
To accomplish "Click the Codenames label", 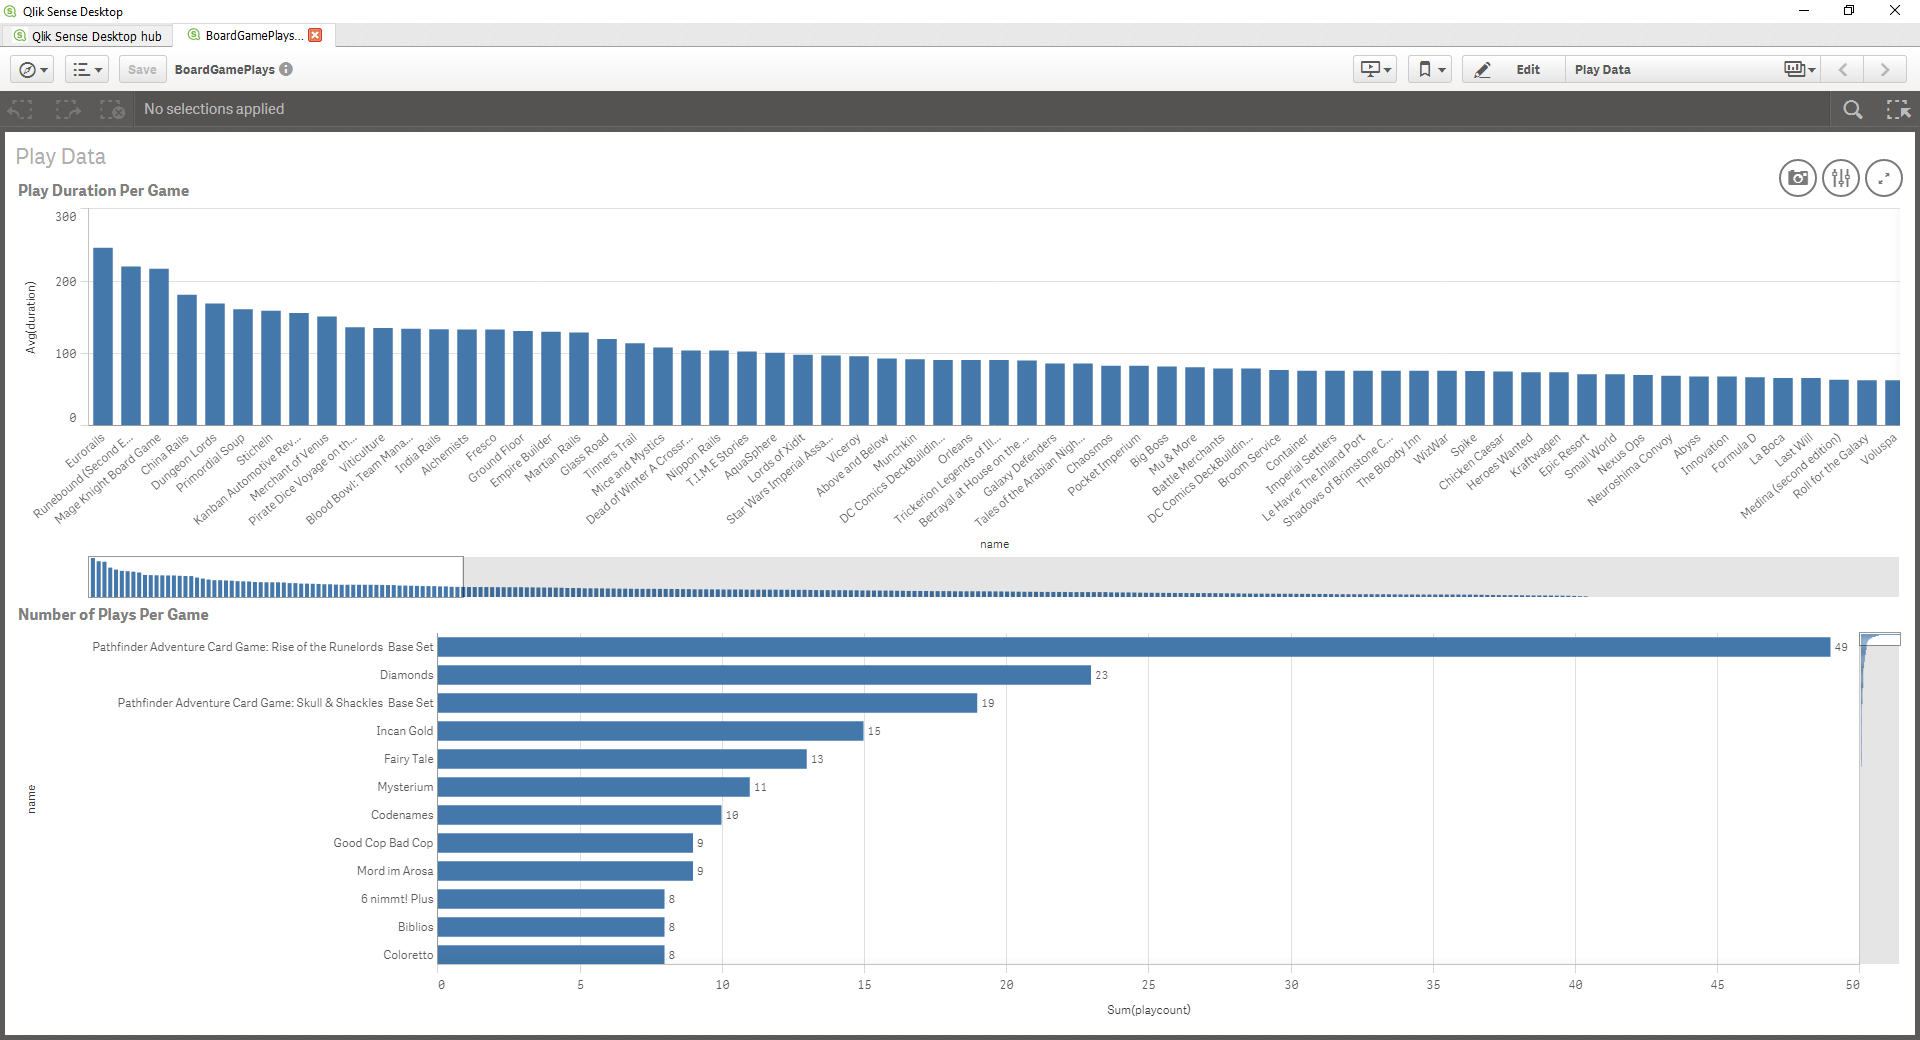I will point(402,815).
